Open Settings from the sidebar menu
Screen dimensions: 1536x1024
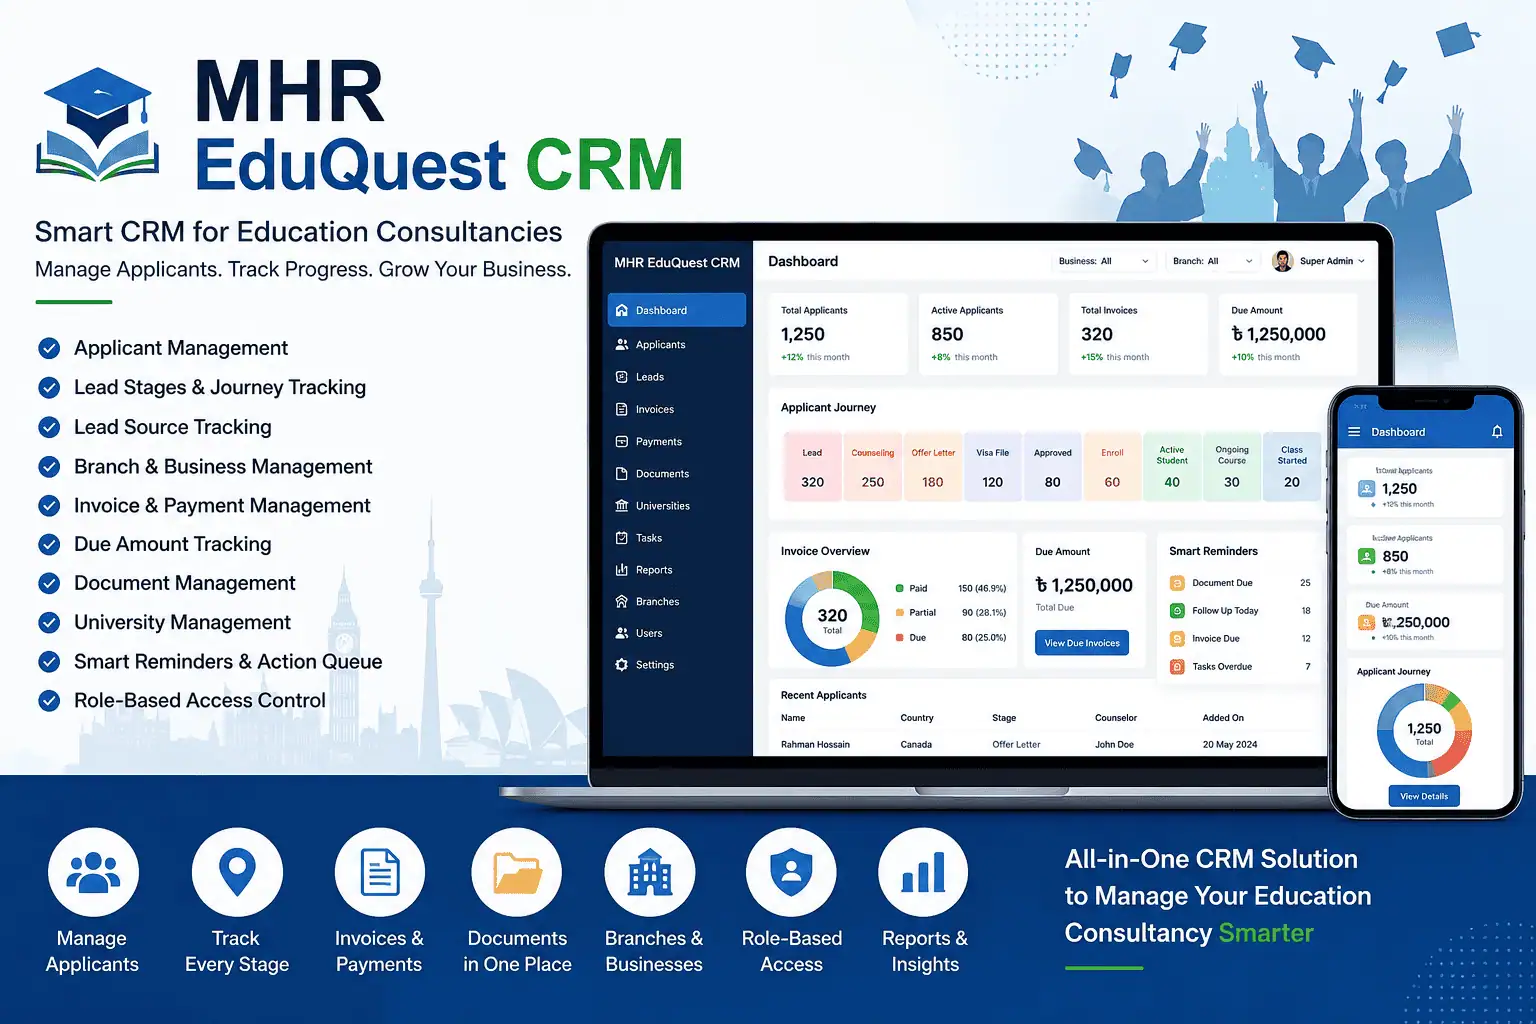pyautogui.click(x=677, y=665)
